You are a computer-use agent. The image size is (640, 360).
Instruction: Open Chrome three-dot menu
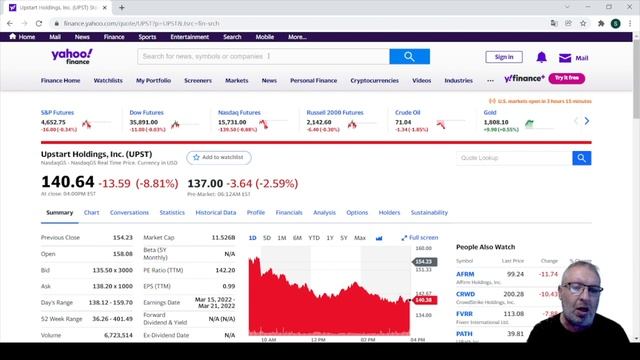(x=630, y=24)
